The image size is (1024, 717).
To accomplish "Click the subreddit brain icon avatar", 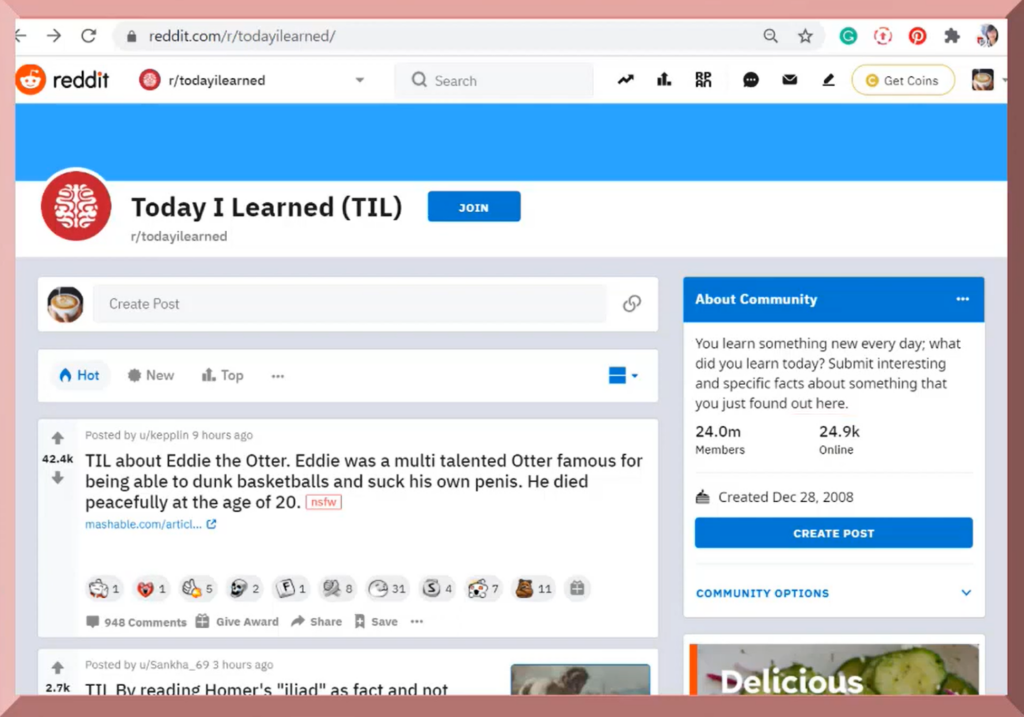I will (76, 206).
